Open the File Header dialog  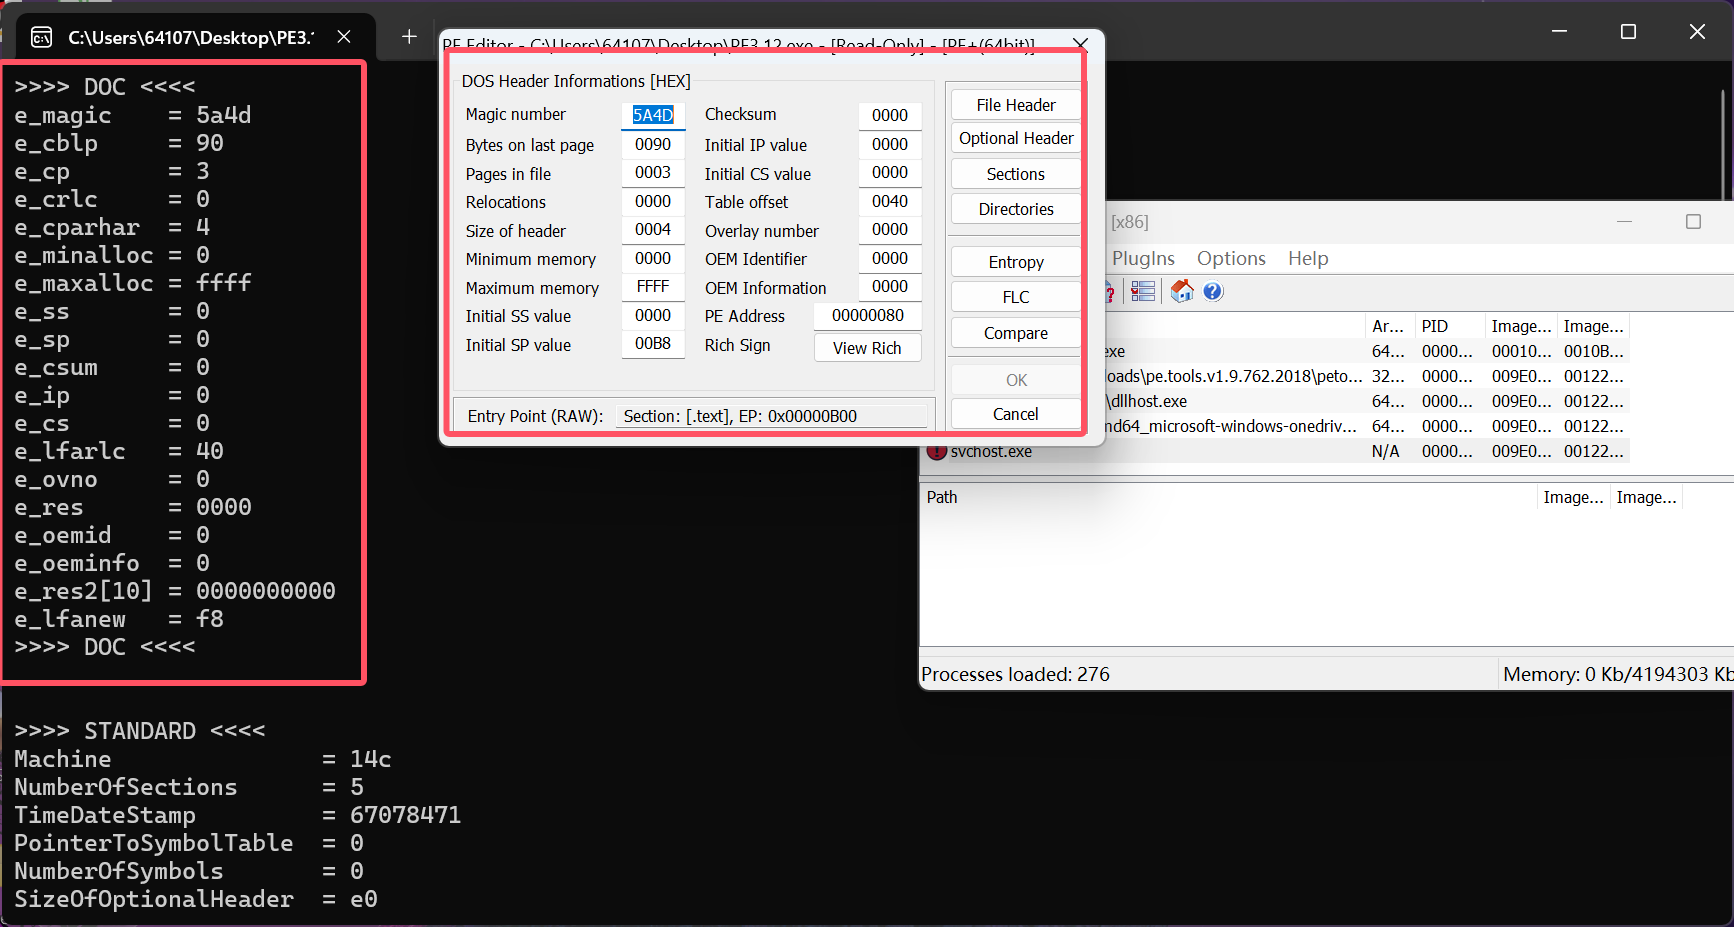point(1016,105)
